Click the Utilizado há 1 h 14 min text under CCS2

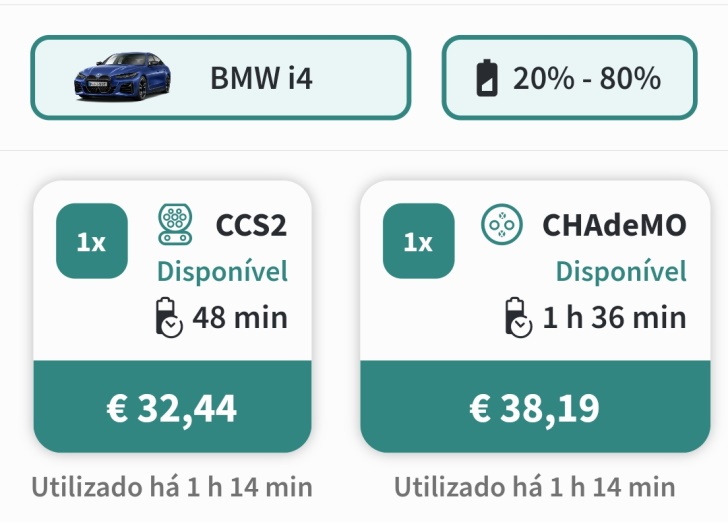172,487
